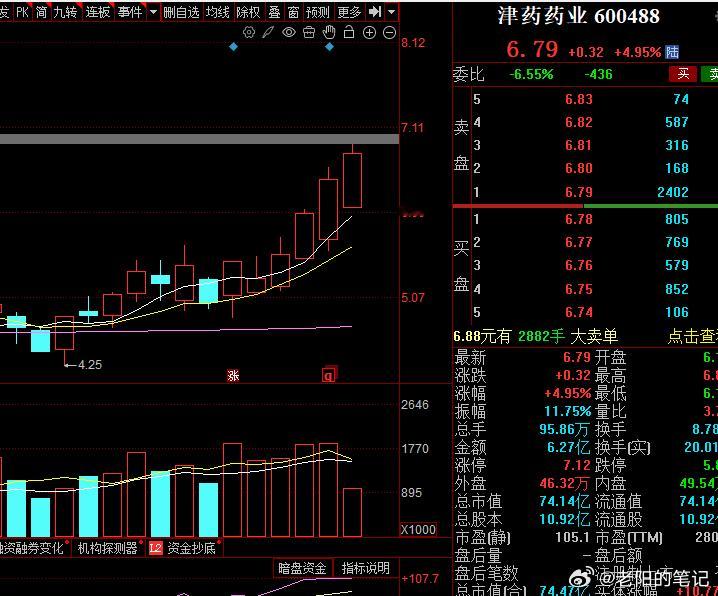Screen dimensions: 718x596
Task: Click the L2 badge icon
Action: tap(156, 548)
